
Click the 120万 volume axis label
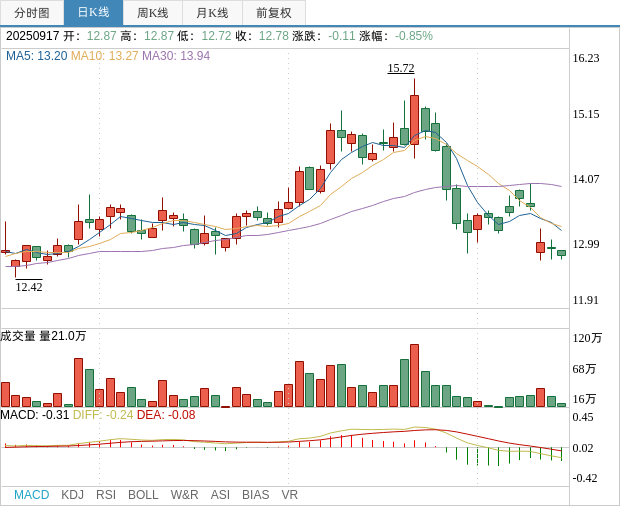click(587, 338)
